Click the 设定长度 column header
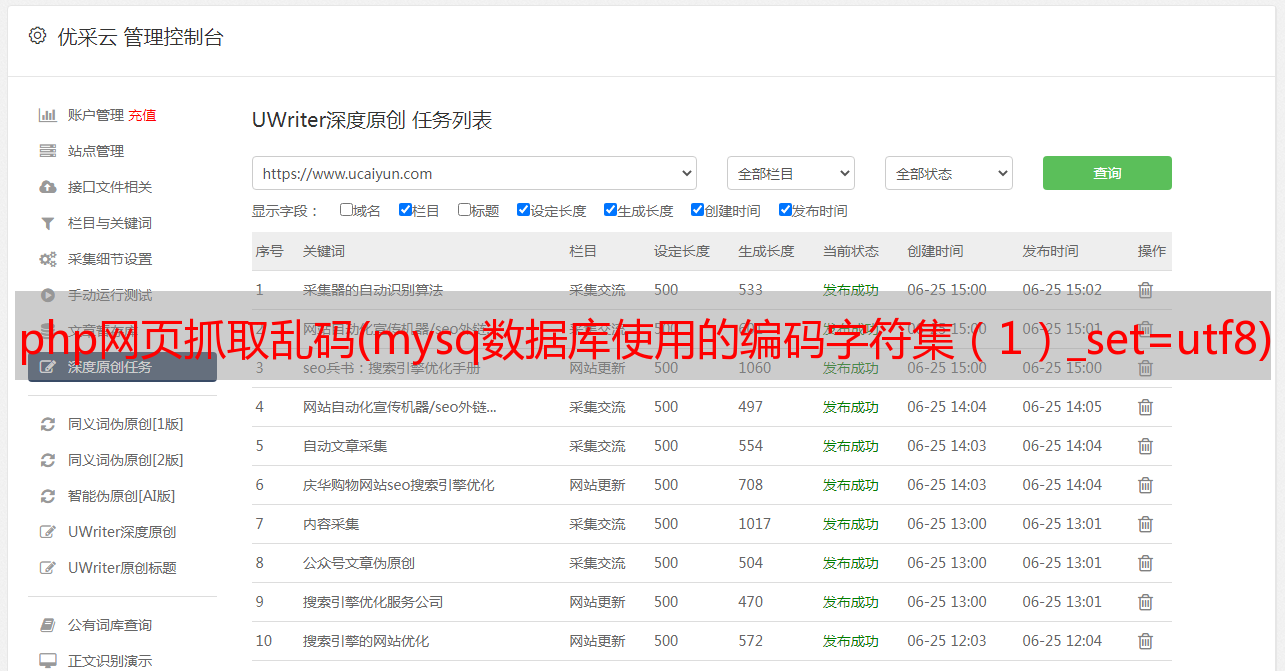 [682, 251]
